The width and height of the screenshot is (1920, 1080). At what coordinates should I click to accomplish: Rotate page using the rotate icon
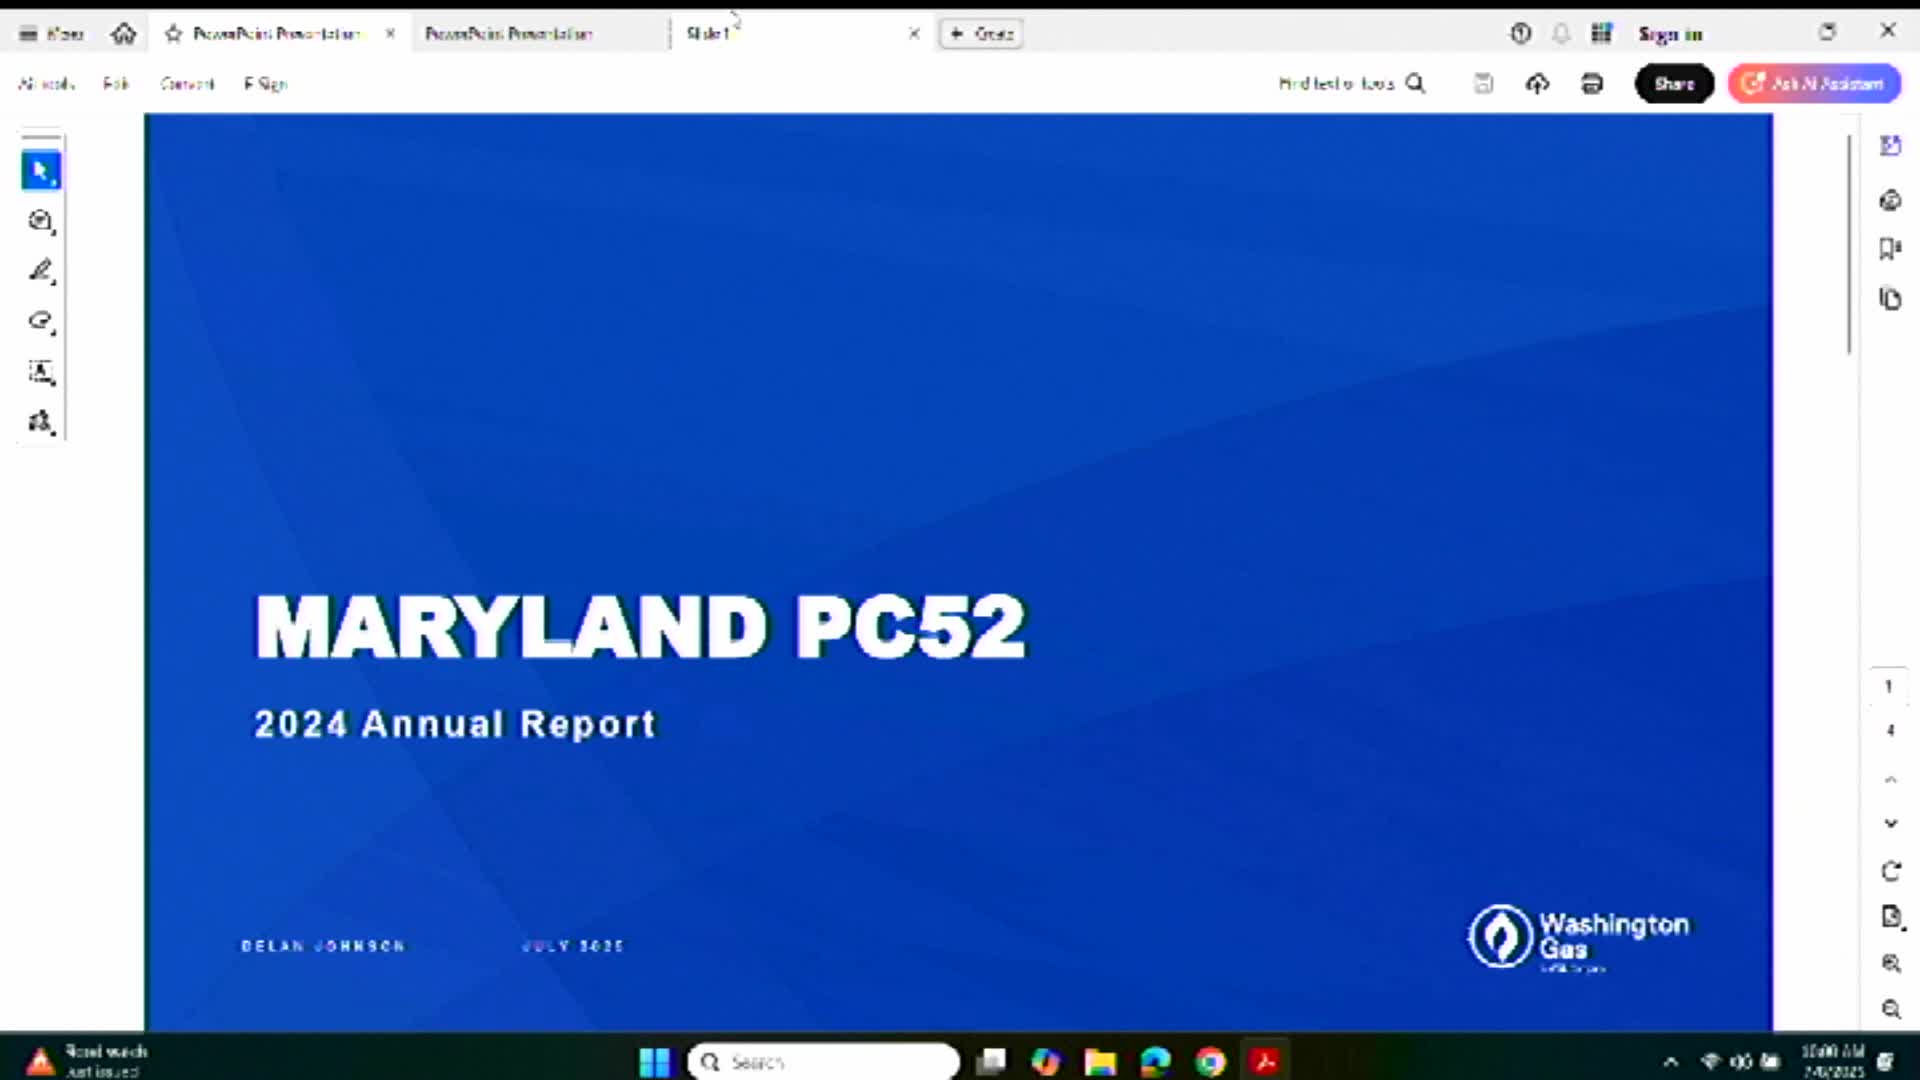[1890, 871]
